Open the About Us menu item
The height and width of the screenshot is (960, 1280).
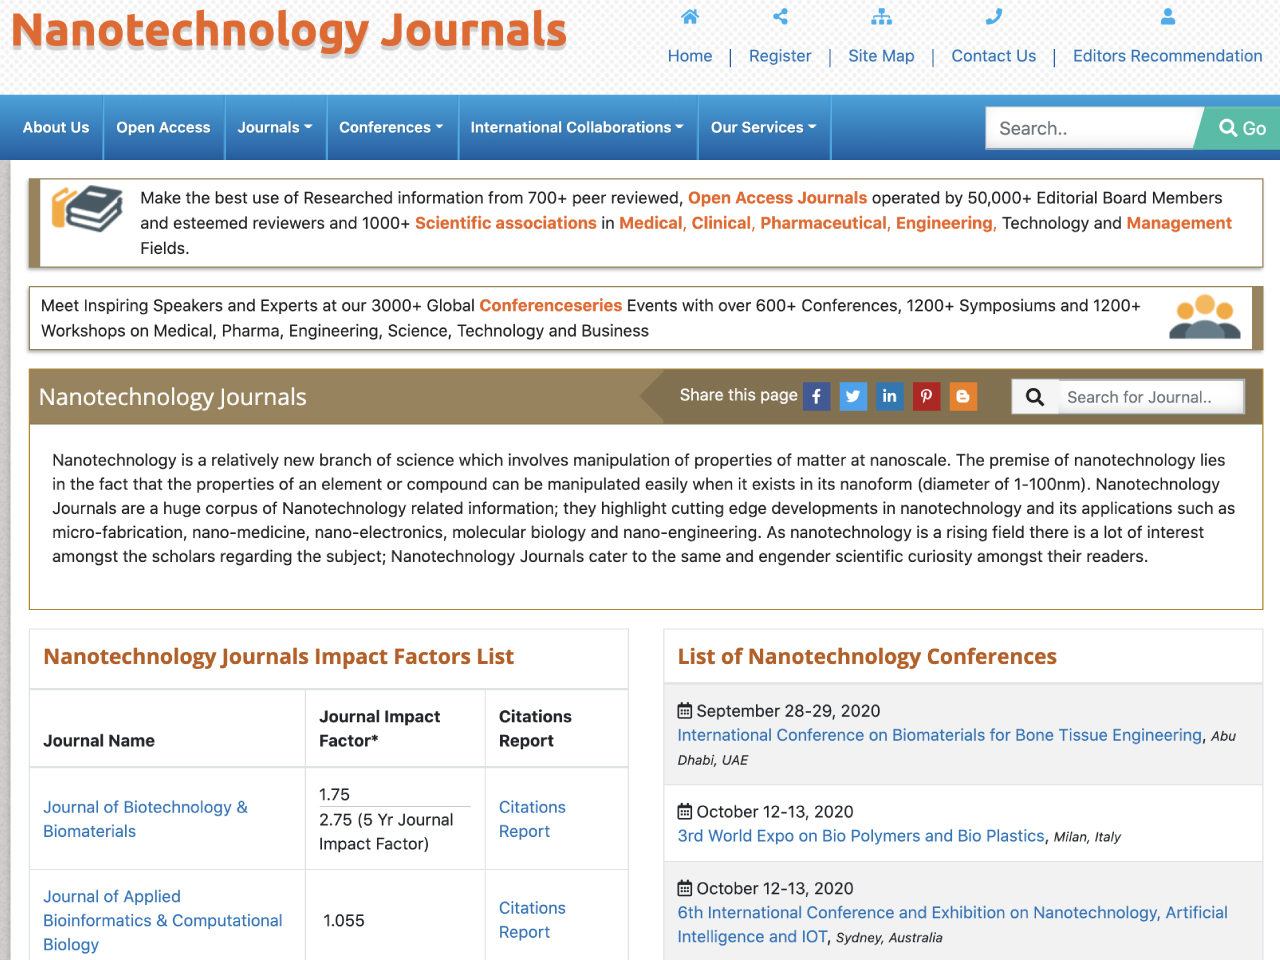pyautogui.click(x=56, y=128)
